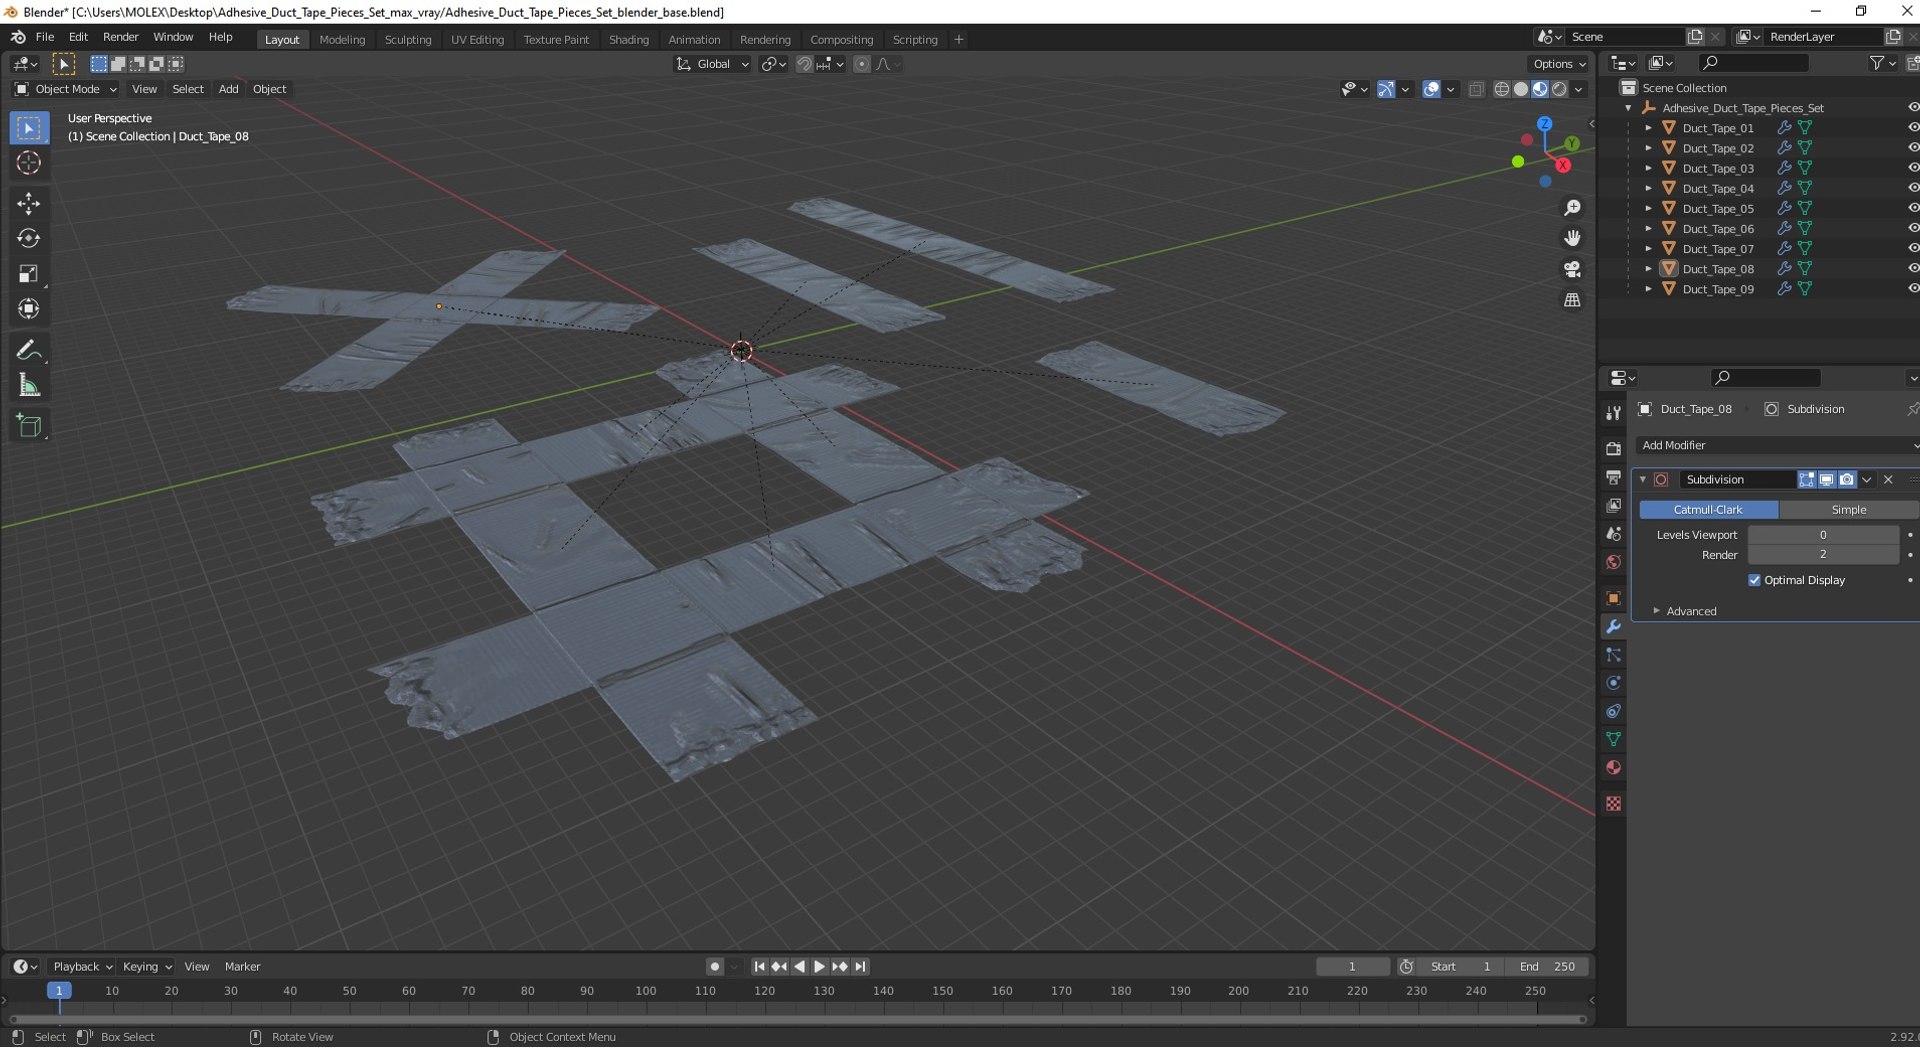This screenshot has width=1920, height=1047.
Task: Open Output properties tab
Action: point(1613,477)
